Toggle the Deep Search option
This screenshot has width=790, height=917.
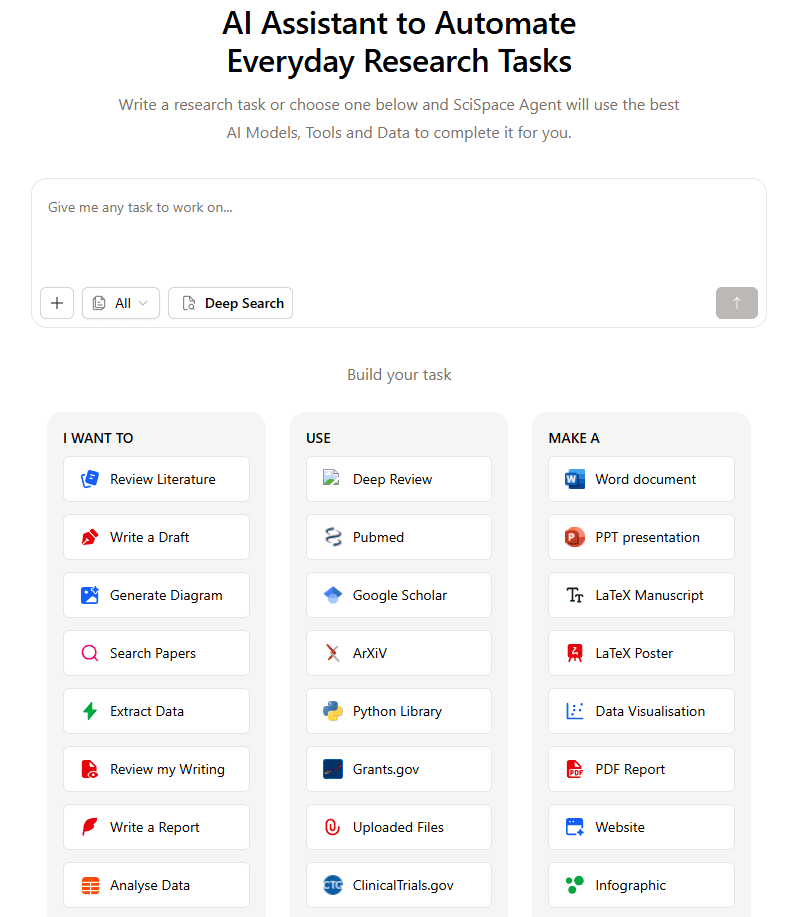(x=230, y=303)
